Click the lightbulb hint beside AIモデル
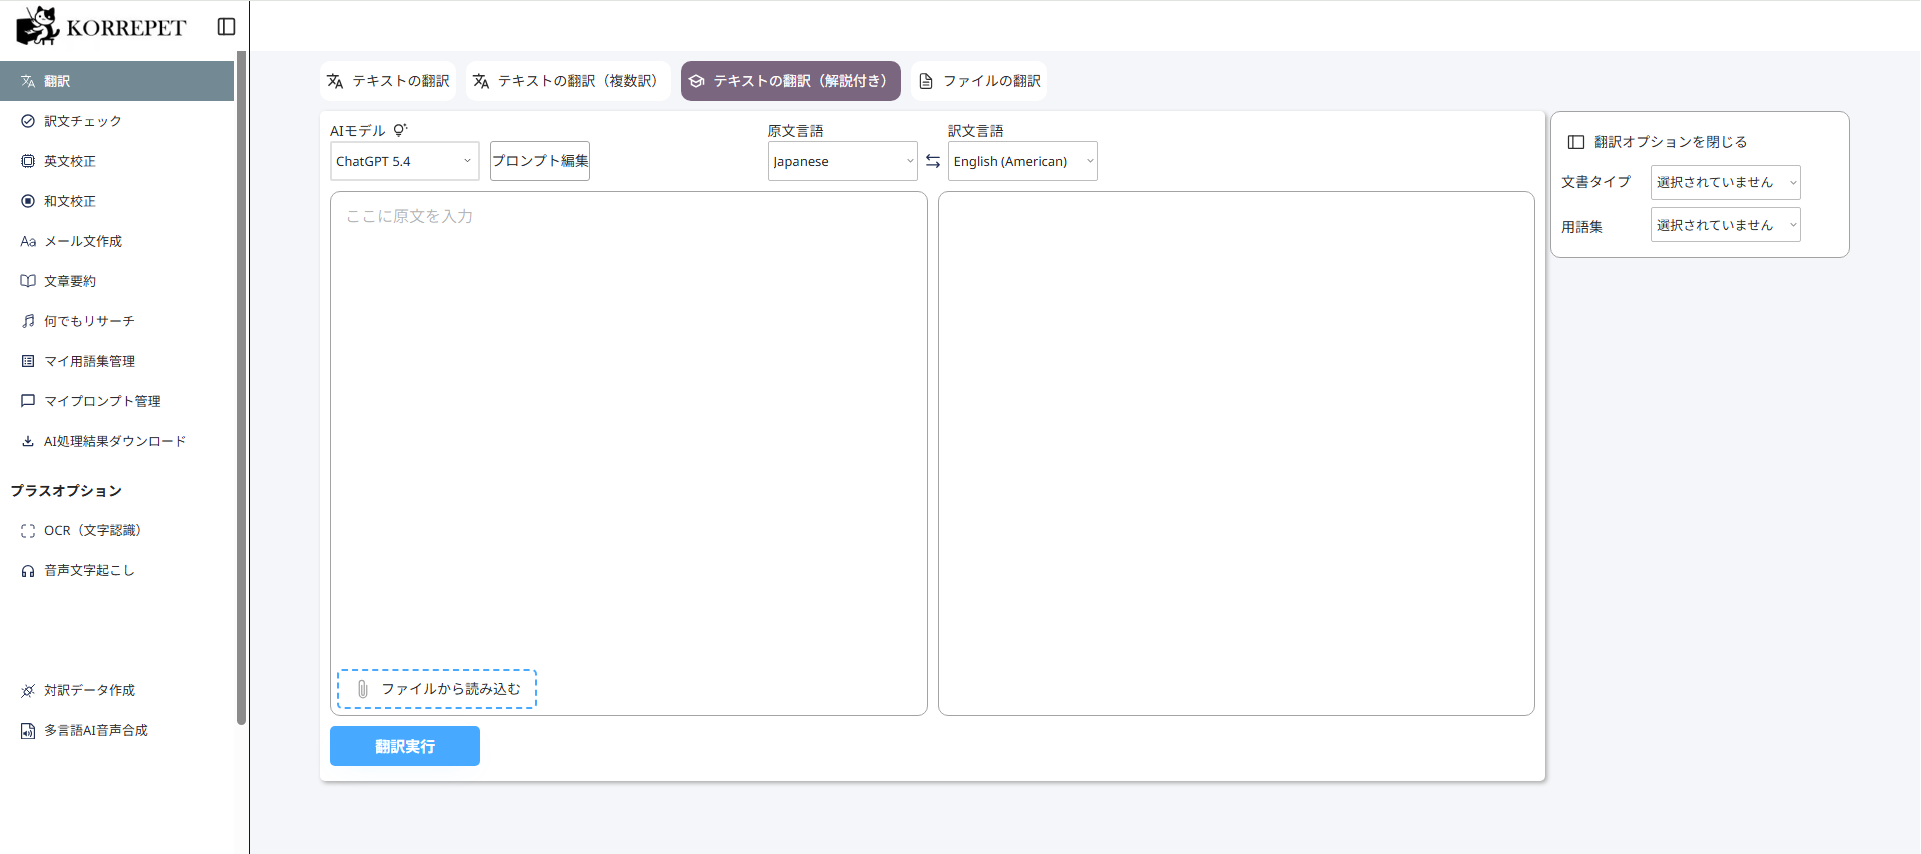This screenshot has height=854, width=1921. 400,130
